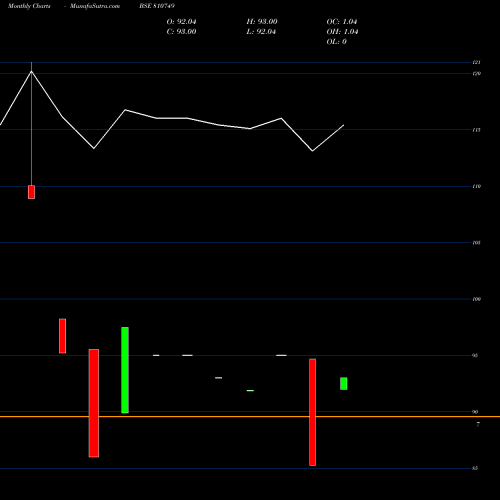Click the 90 price axis label
Image resolution: width=500 pixels, height=500 pixels.
coord(475,412)
